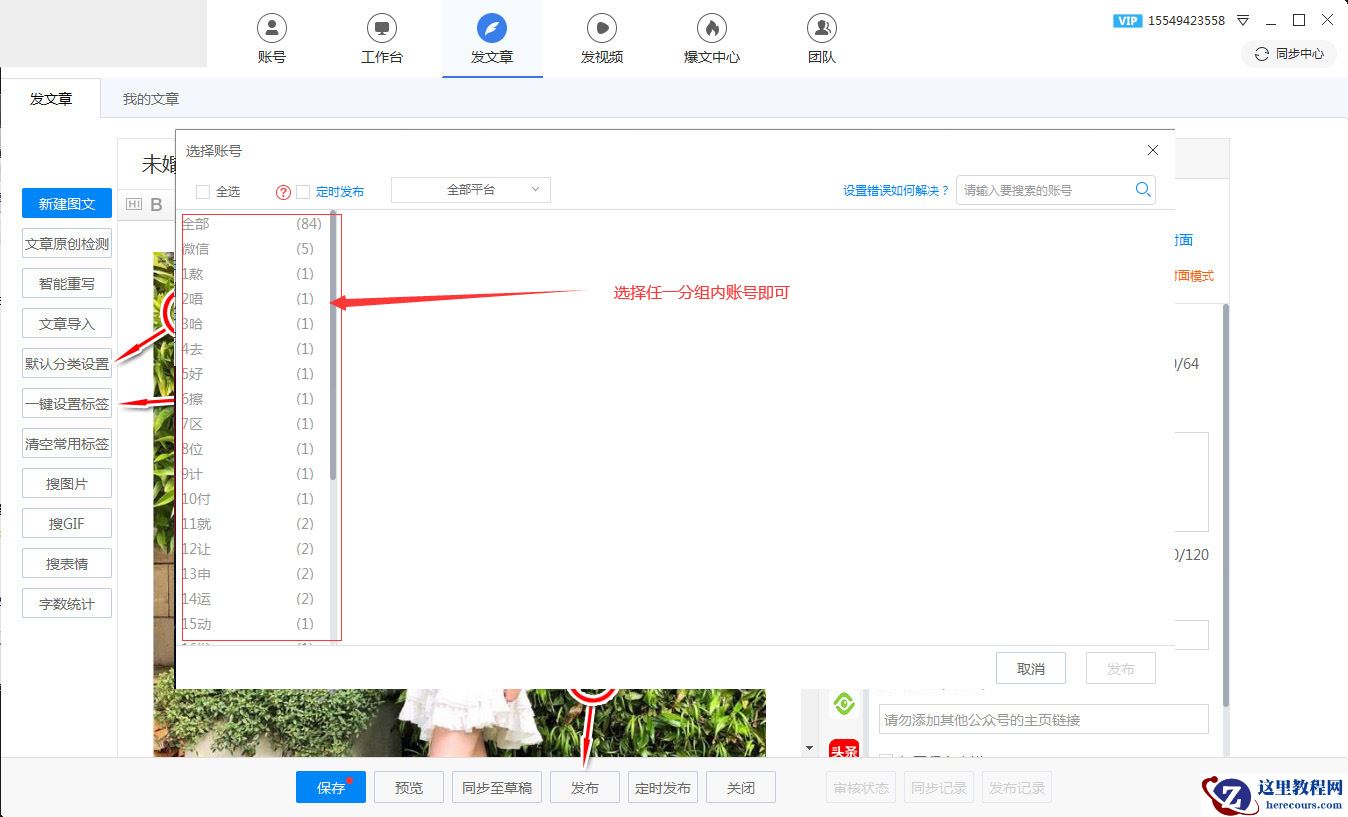Select the 15动 account group
The height and width of the screenshot is (817, 1348).
(254, 624)
